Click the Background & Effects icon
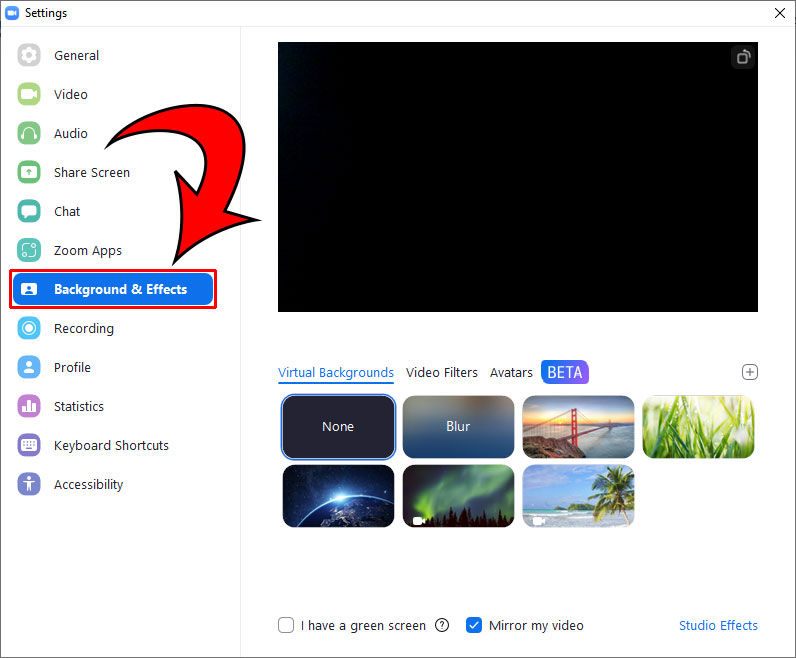796x658 pixels. click(x=29, y=289)
